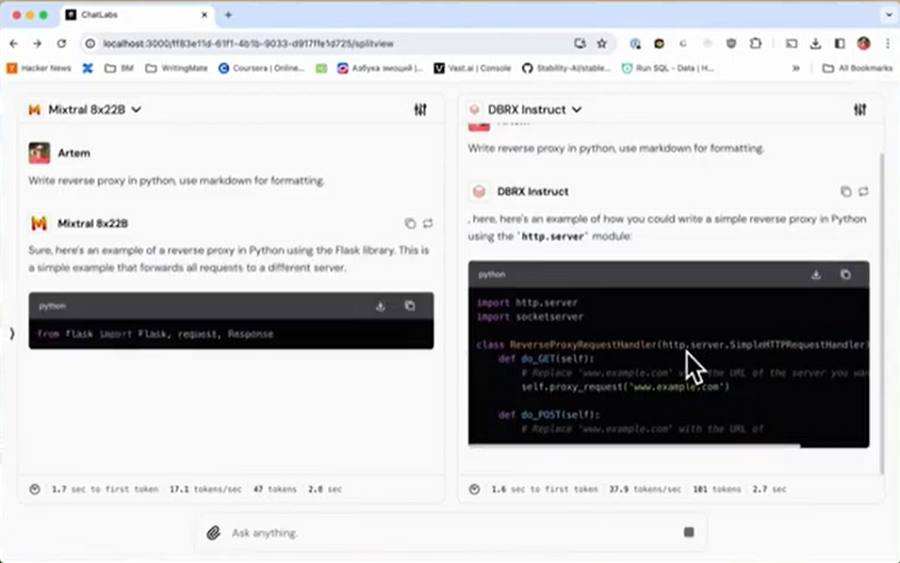Click the DBRX panel vertical scrollbar
Viewport: 900px width, 563px height.
882,313
